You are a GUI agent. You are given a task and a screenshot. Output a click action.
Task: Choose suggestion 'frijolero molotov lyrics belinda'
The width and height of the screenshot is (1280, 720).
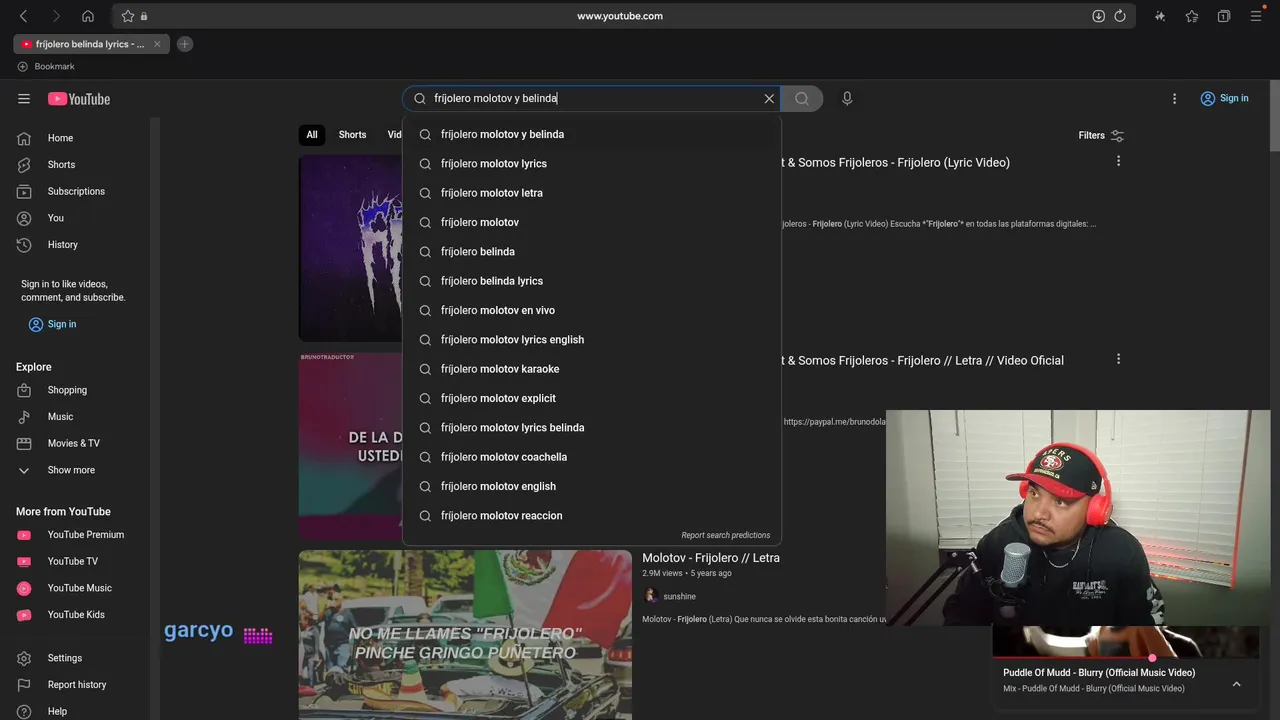(x=592, y=428)
